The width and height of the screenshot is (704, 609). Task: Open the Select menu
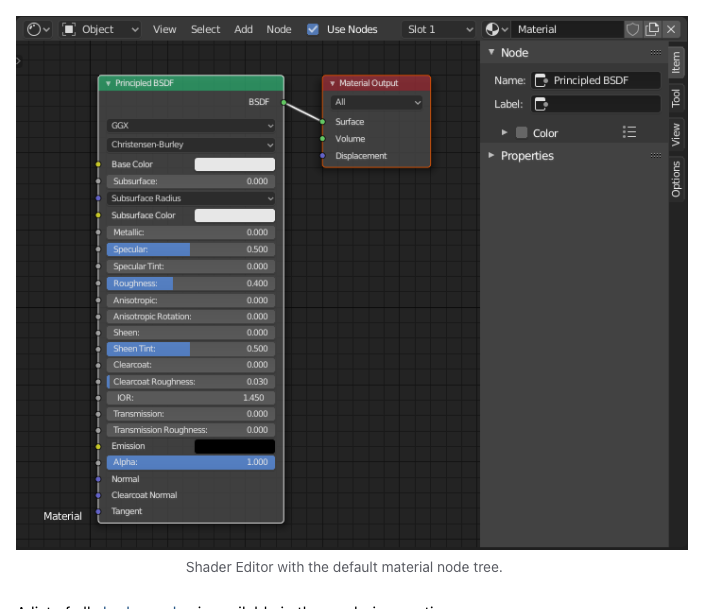click(205, 30)
